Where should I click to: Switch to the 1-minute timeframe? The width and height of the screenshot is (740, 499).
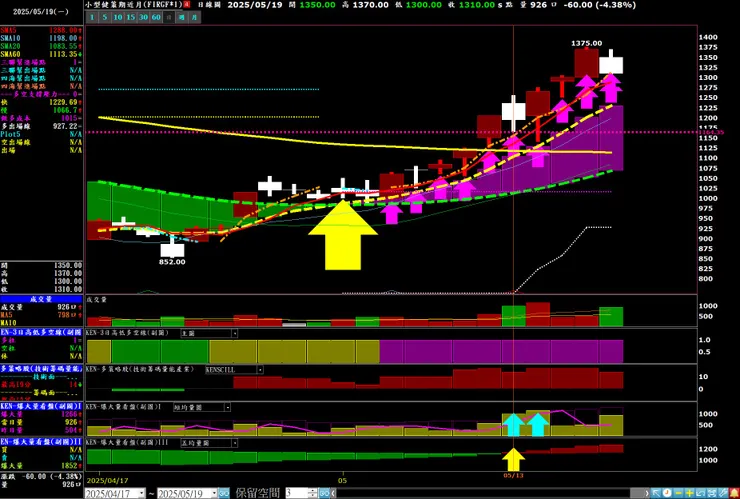pyautogui.click(x=92, y=17)
